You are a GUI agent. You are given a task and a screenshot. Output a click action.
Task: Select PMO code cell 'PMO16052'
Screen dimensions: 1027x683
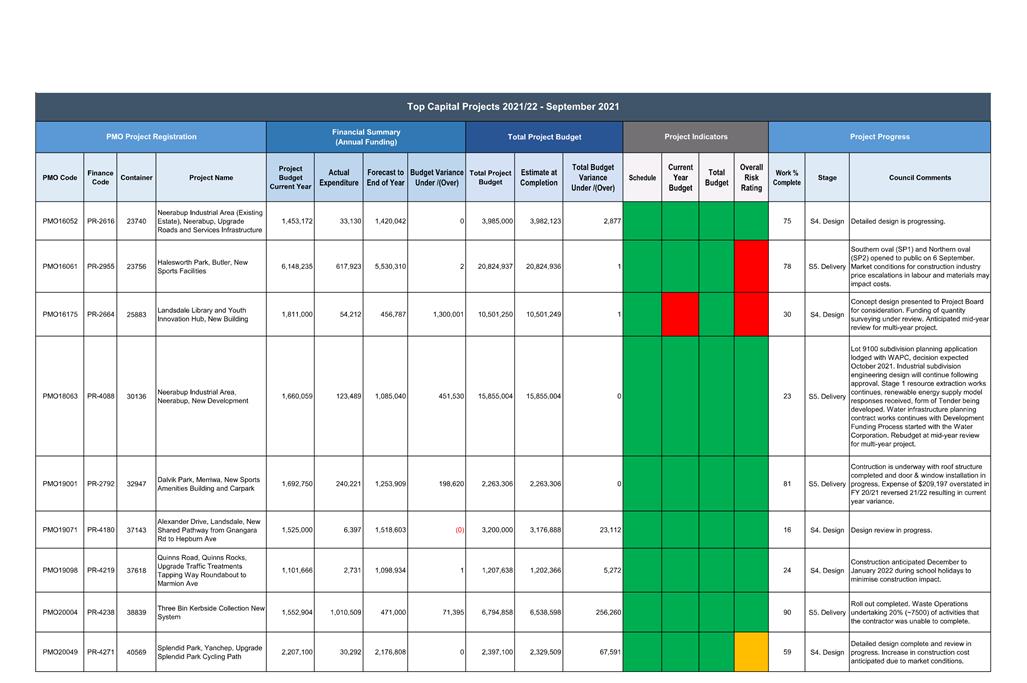[x=60, y=221]
